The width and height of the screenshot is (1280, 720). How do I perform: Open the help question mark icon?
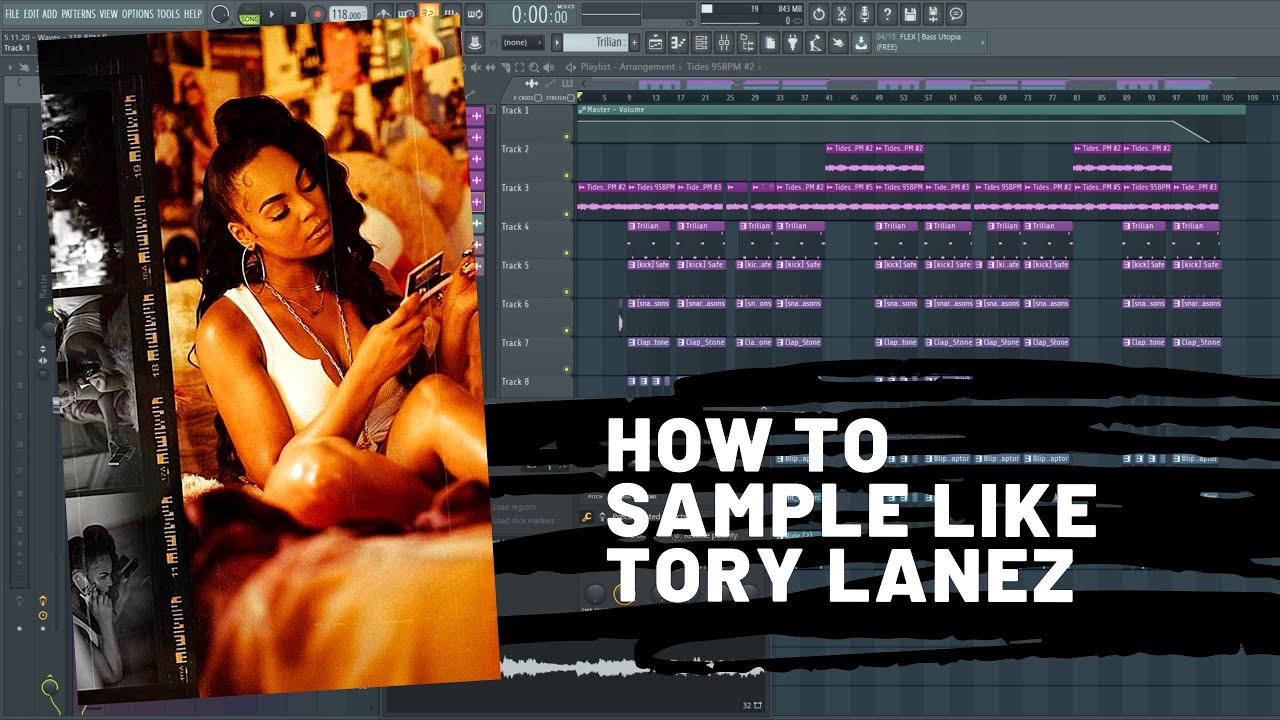pos(887,14)
